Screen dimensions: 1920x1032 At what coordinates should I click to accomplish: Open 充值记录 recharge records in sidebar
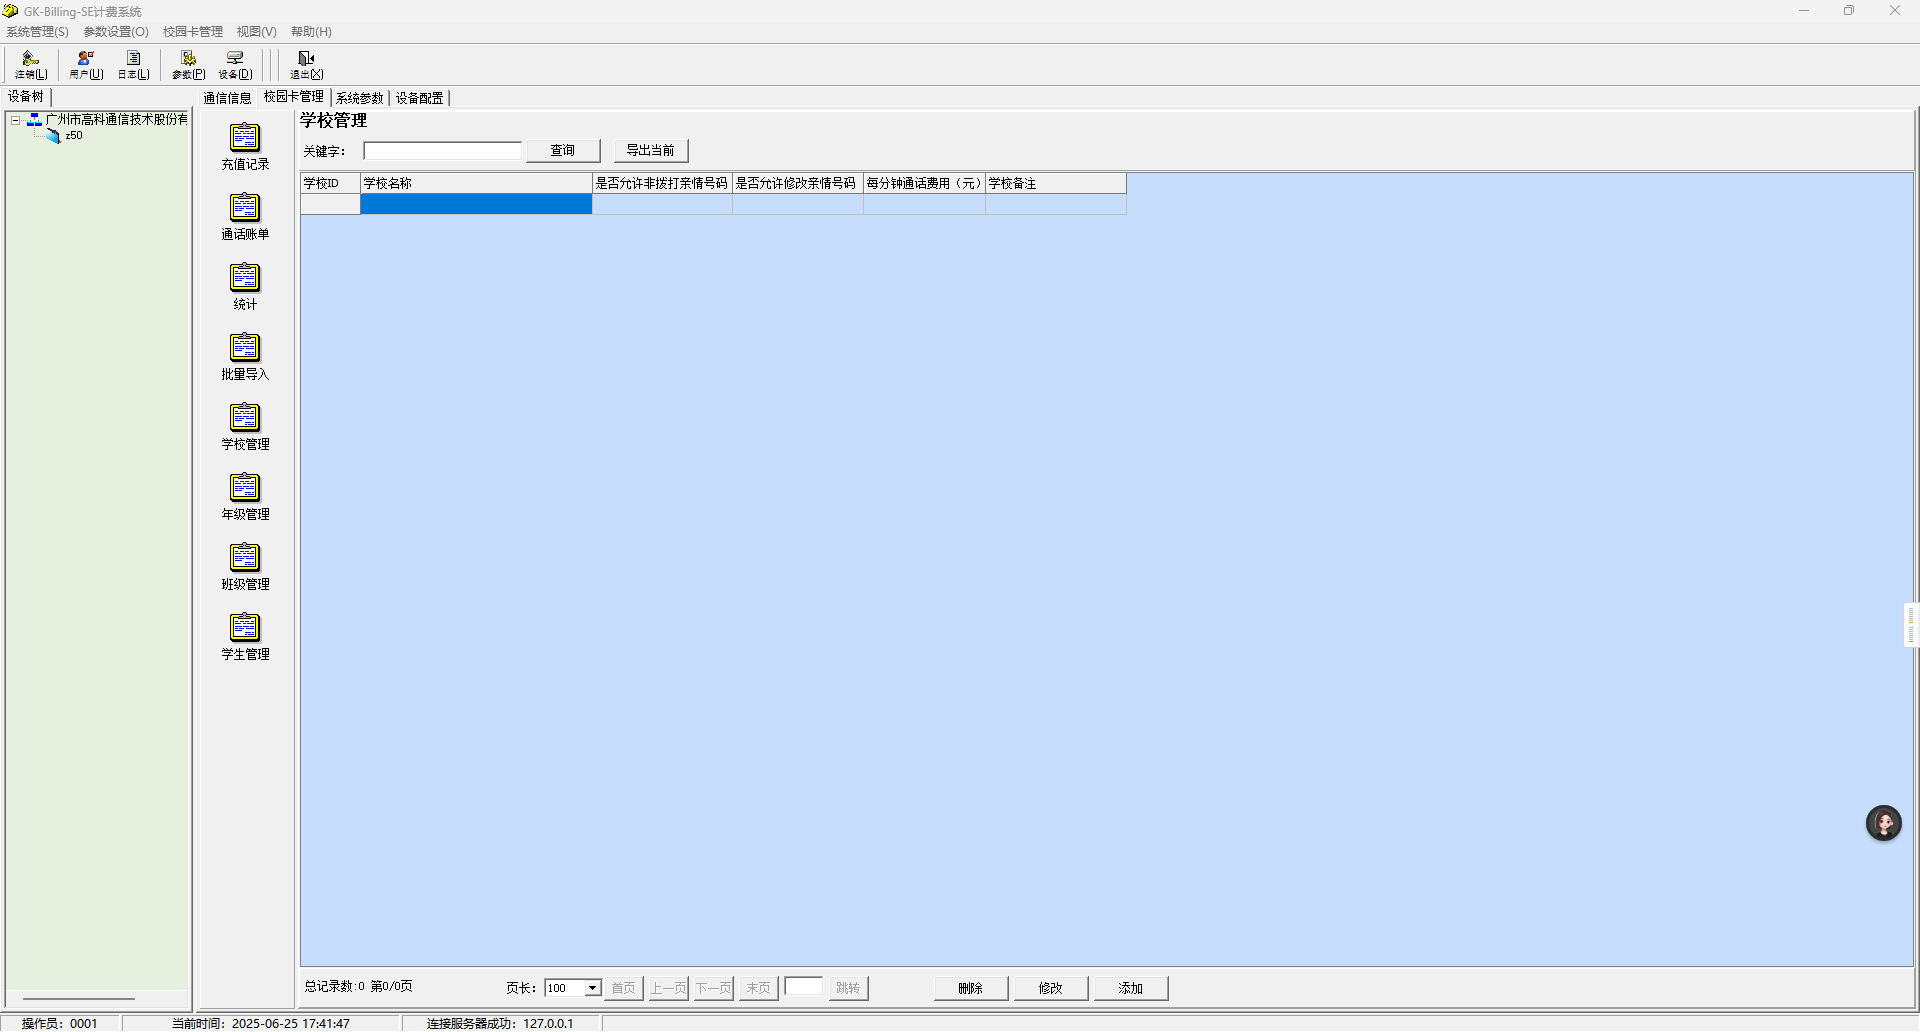[245, 146]
